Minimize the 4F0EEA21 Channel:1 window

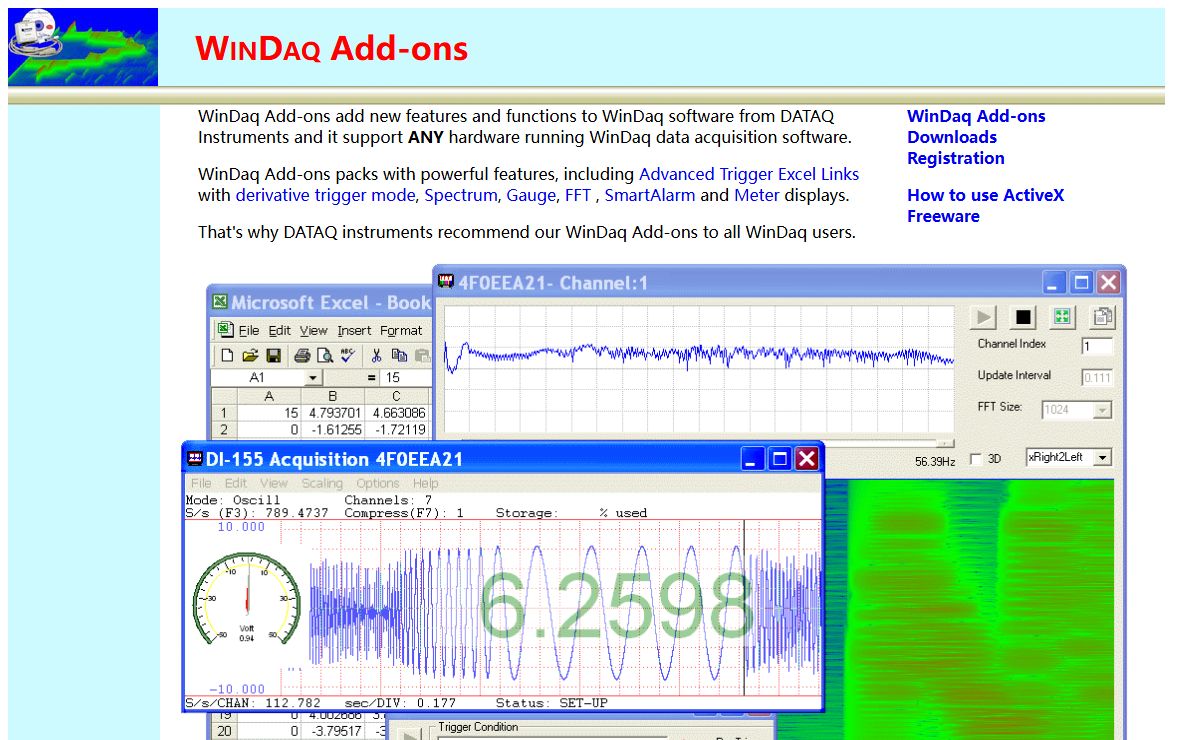pos(1055,283)
